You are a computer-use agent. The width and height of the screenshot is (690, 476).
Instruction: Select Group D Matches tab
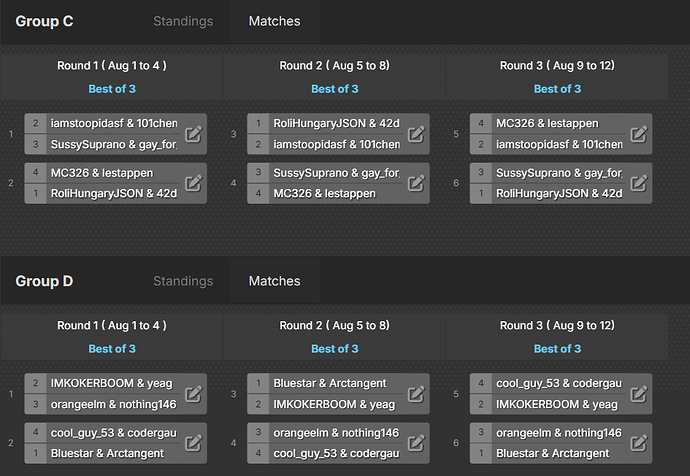click(275, 281)
